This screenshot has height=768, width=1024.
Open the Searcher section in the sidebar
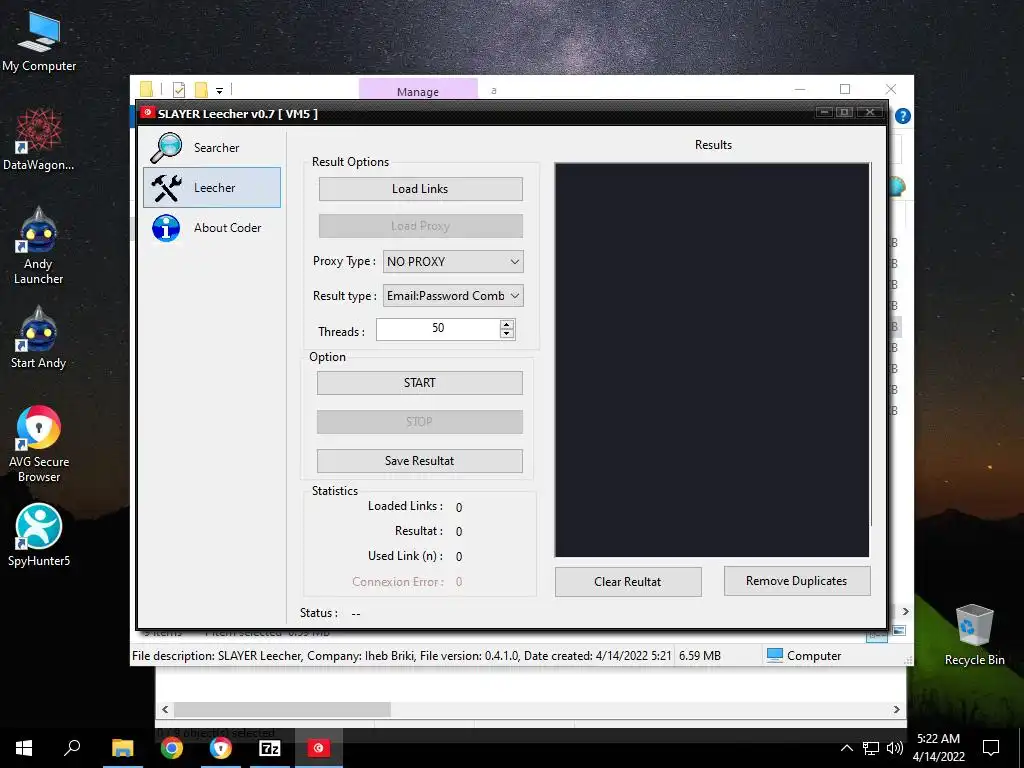click(212, 148)
